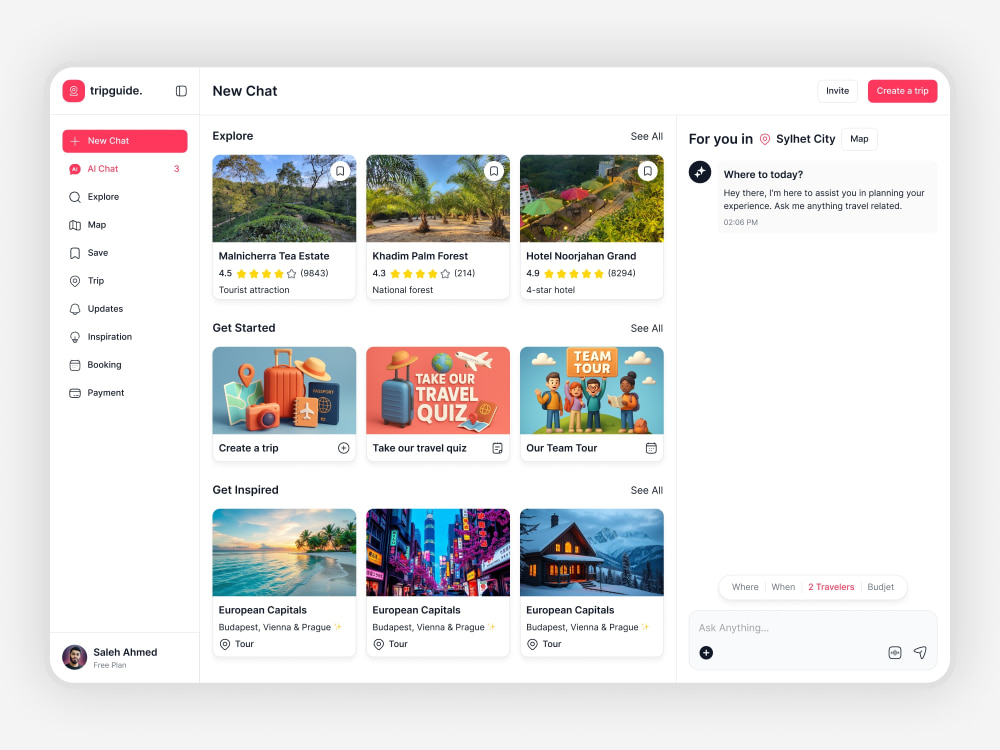Viewport: 1000px width, 750px height.
Task: Click the lightbulb icon next to Inspiration
Action: point(75,337)
